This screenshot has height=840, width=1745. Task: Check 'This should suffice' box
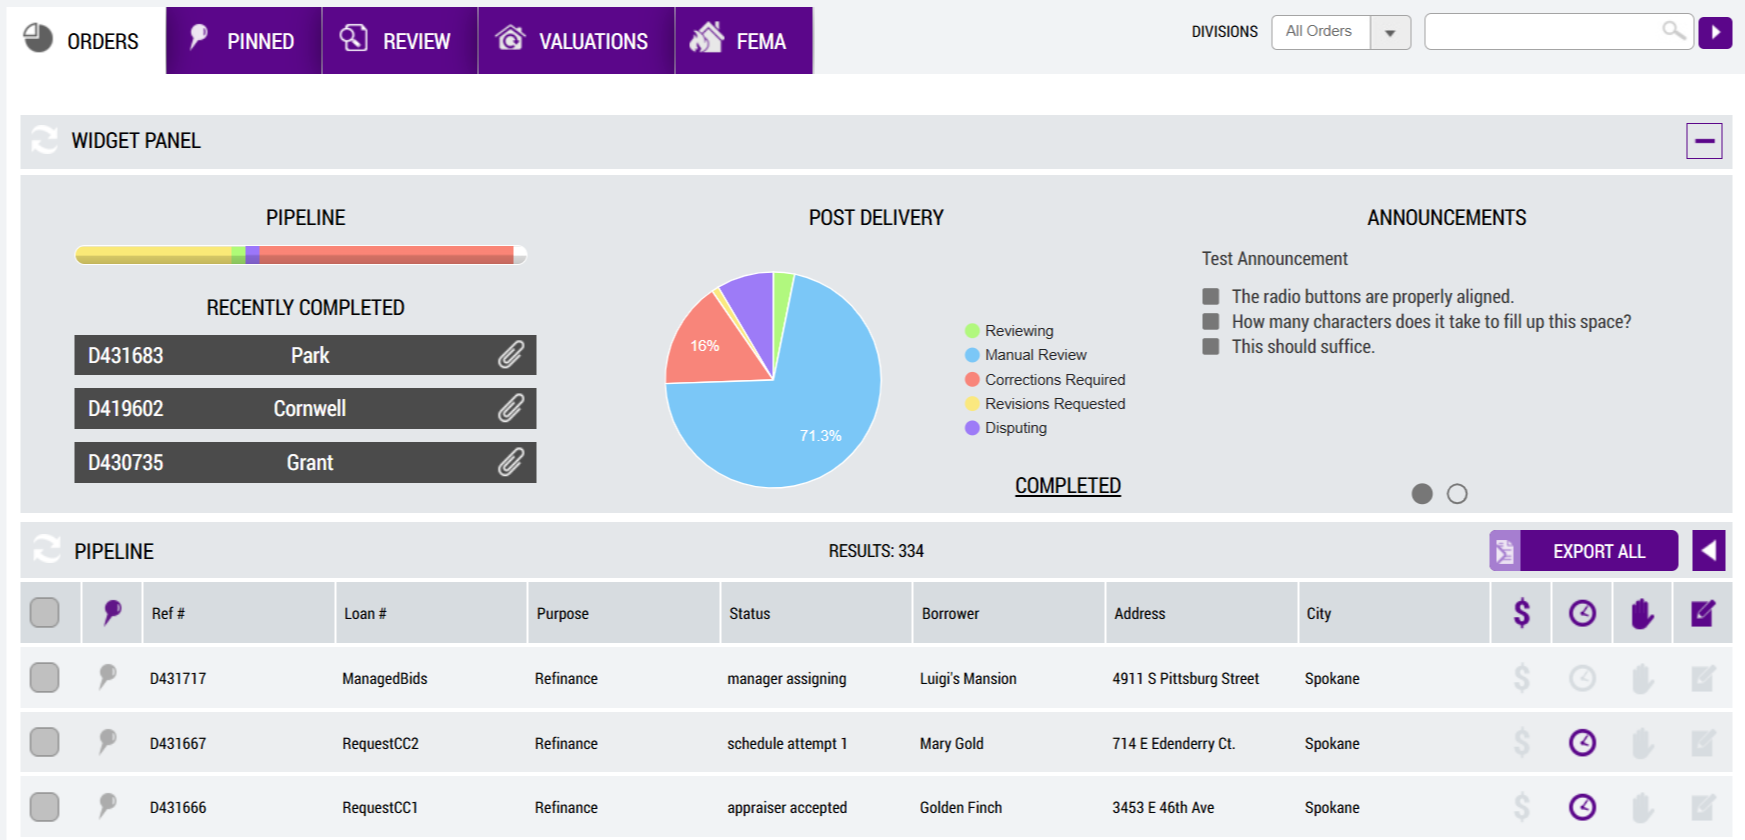pyautogui.click(x=1210, y=346)
